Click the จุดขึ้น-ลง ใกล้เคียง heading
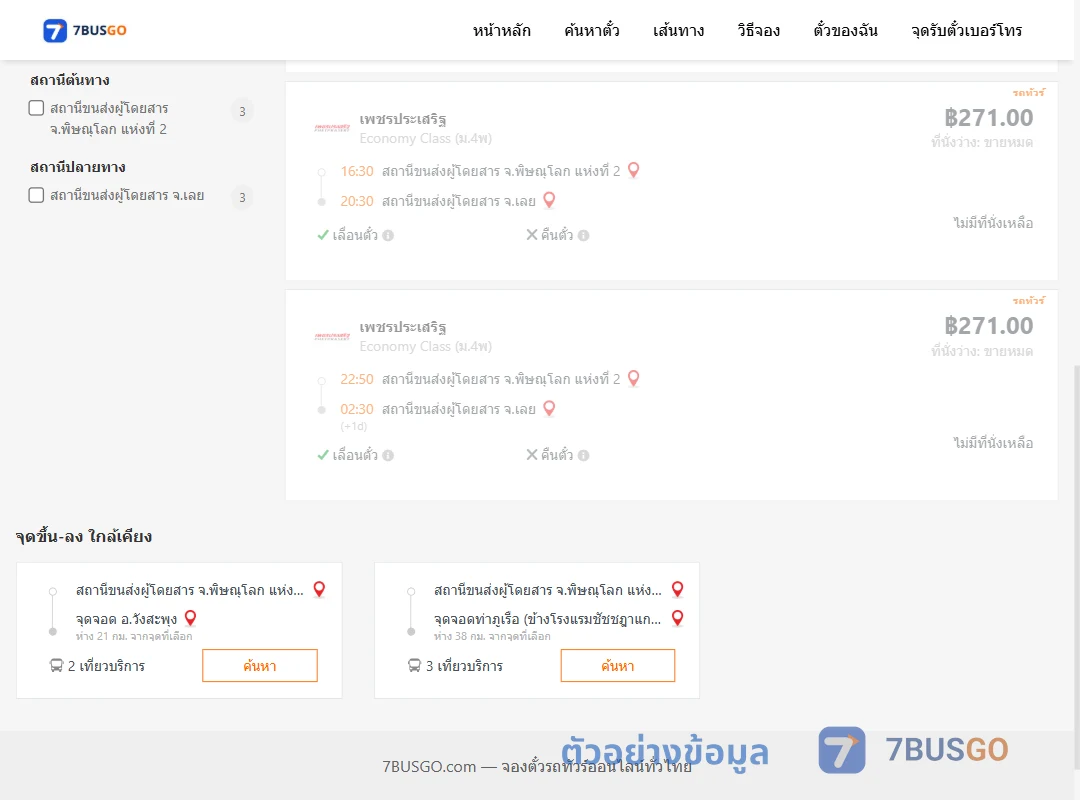 pos(84,536)
